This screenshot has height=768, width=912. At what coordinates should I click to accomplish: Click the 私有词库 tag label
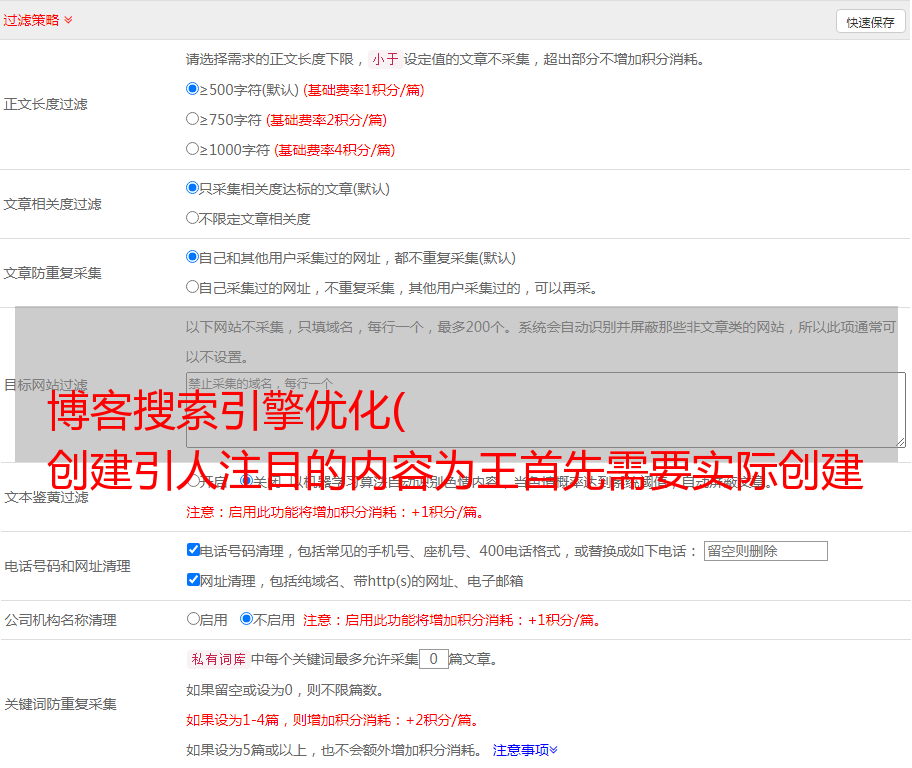[217, 659]
